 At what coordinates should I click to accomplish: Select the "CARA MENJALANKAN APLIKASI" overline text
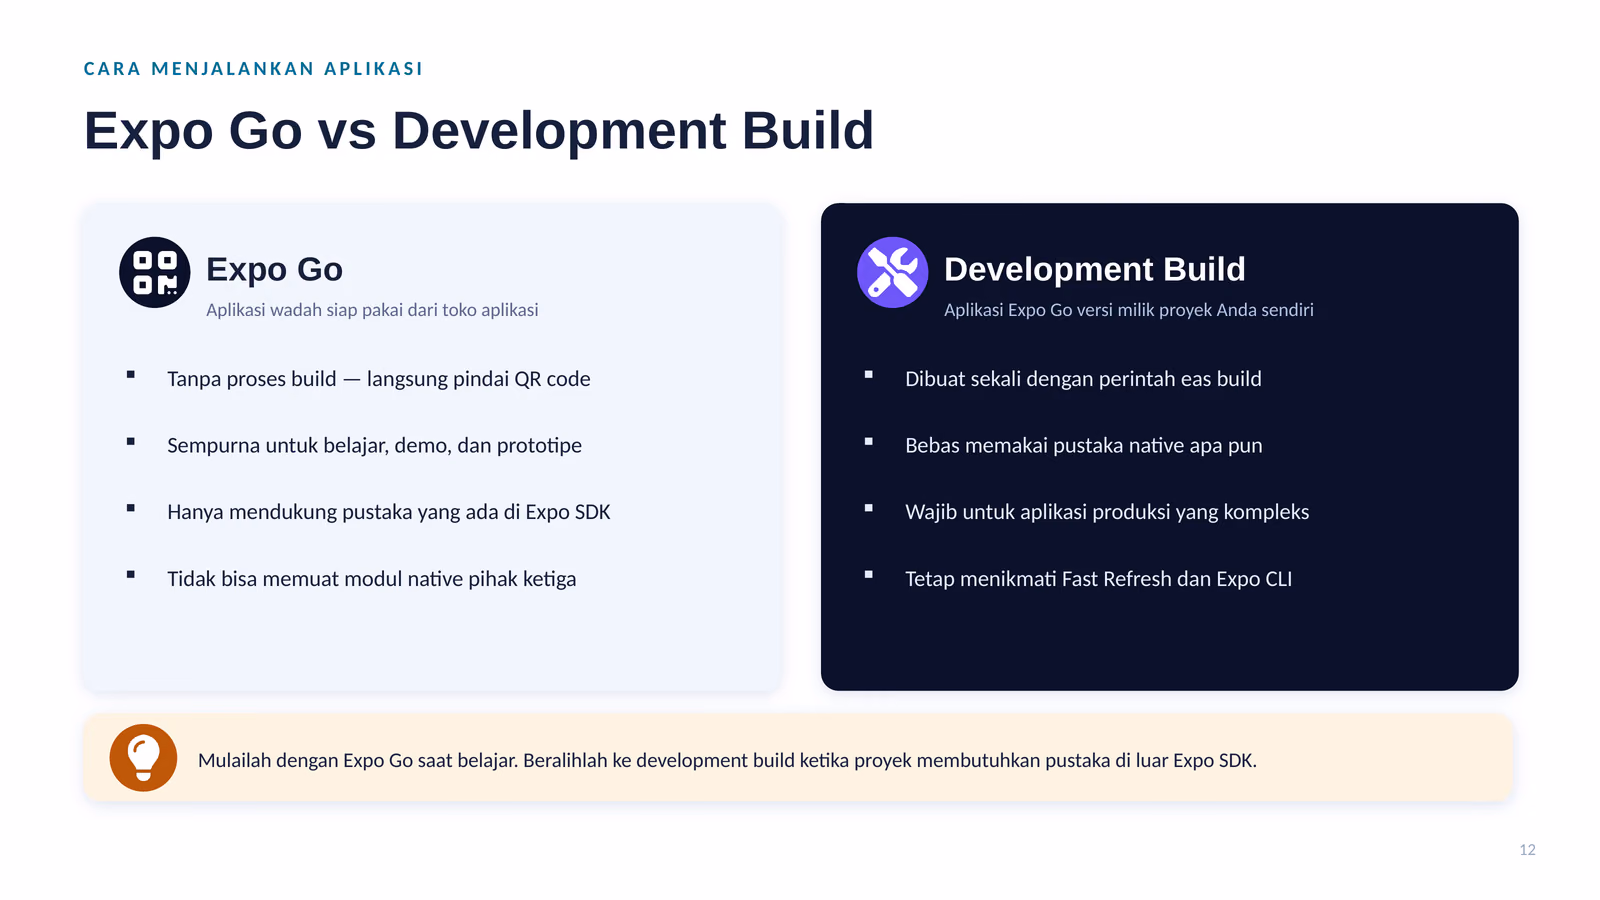coord(253,69)
